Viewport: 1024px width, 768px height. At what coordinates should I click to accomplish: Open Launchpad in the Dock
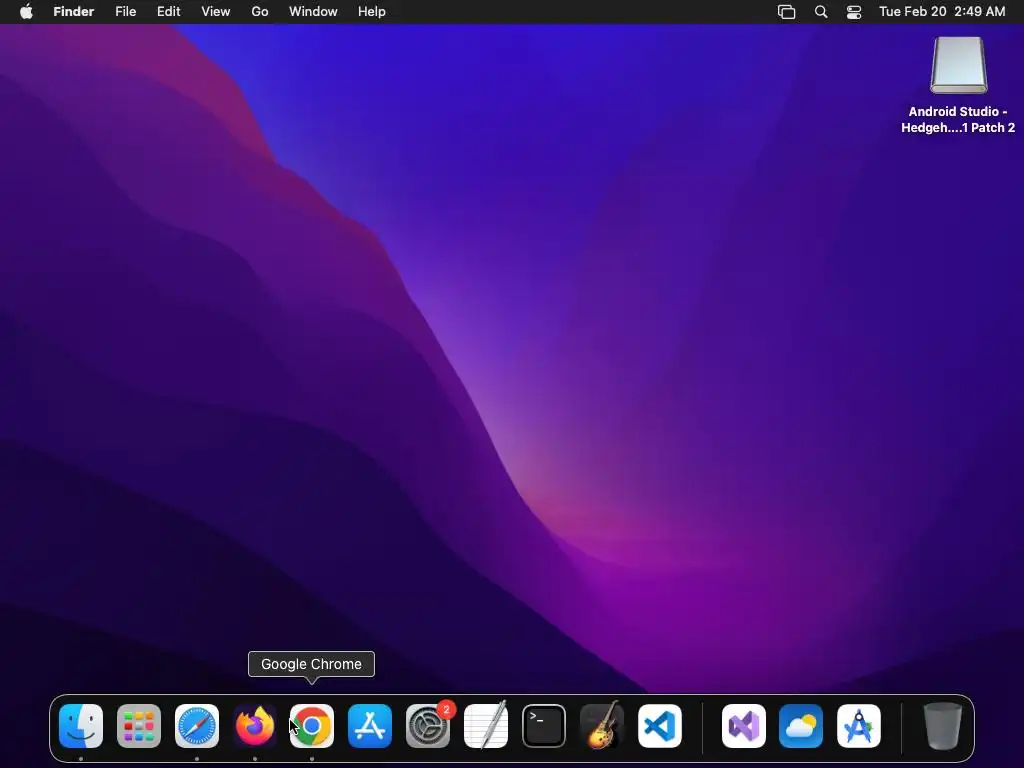[x=139, y=726]
